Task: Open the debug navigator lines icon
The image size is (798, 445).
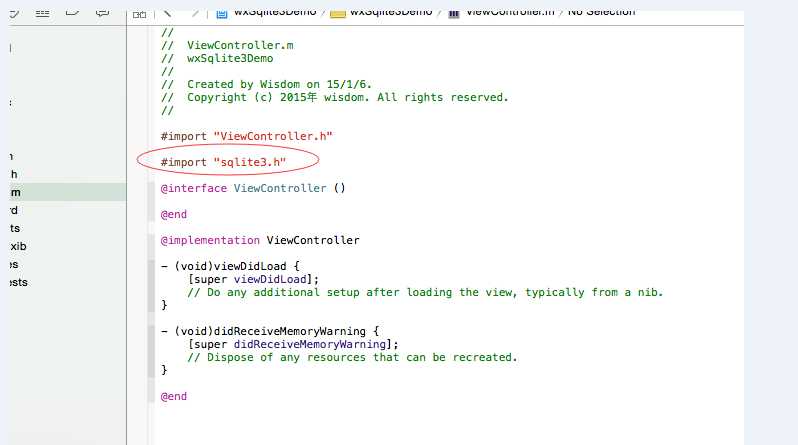Action: (x=42, y=13)
